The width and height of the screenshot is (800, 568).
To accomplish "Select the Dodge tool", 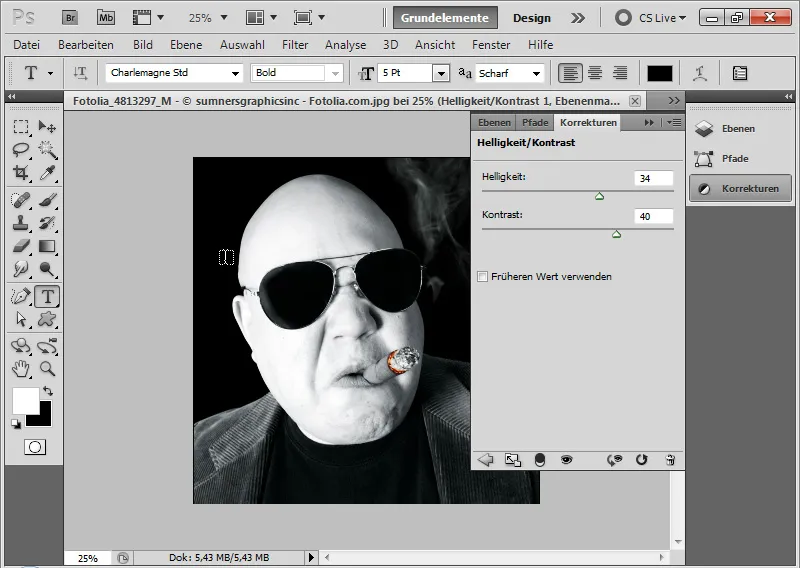I will (x=47, y=269).
